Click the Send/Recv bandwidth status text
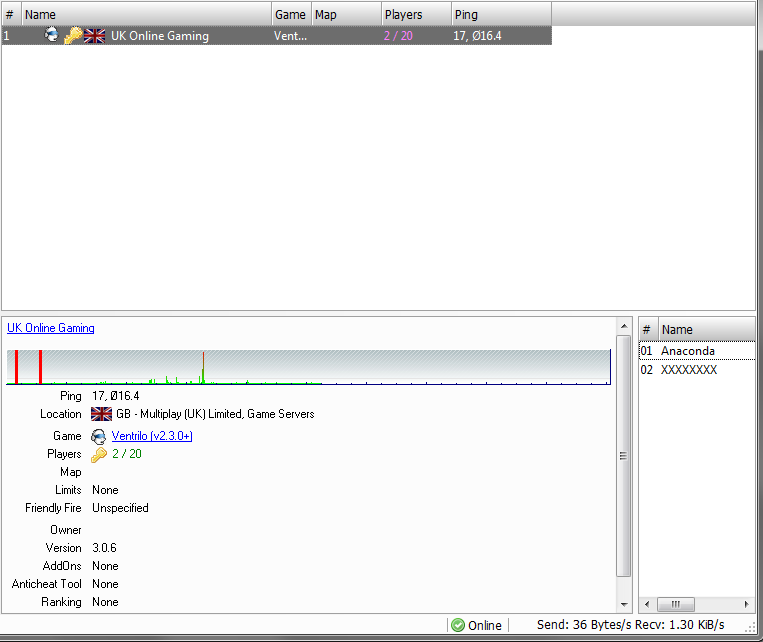The width and height of the screenshot is (763, 642). (x=631, y=624)
